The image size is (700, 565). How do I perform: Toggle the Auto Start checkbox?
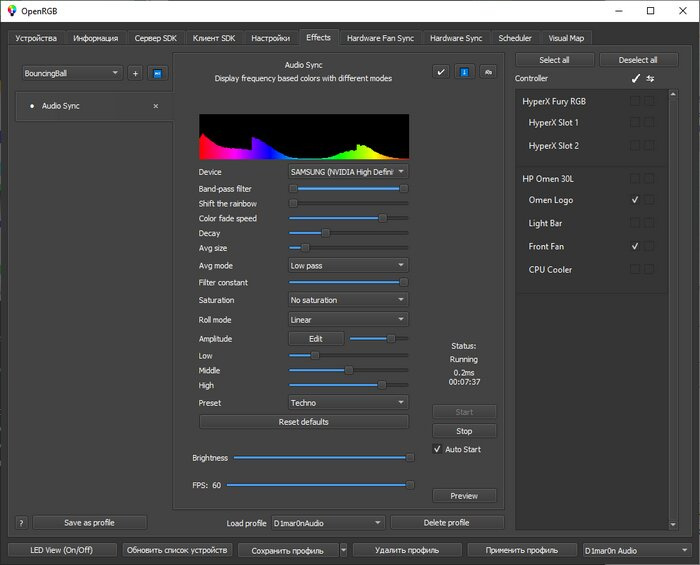click(x=437, y=450)
